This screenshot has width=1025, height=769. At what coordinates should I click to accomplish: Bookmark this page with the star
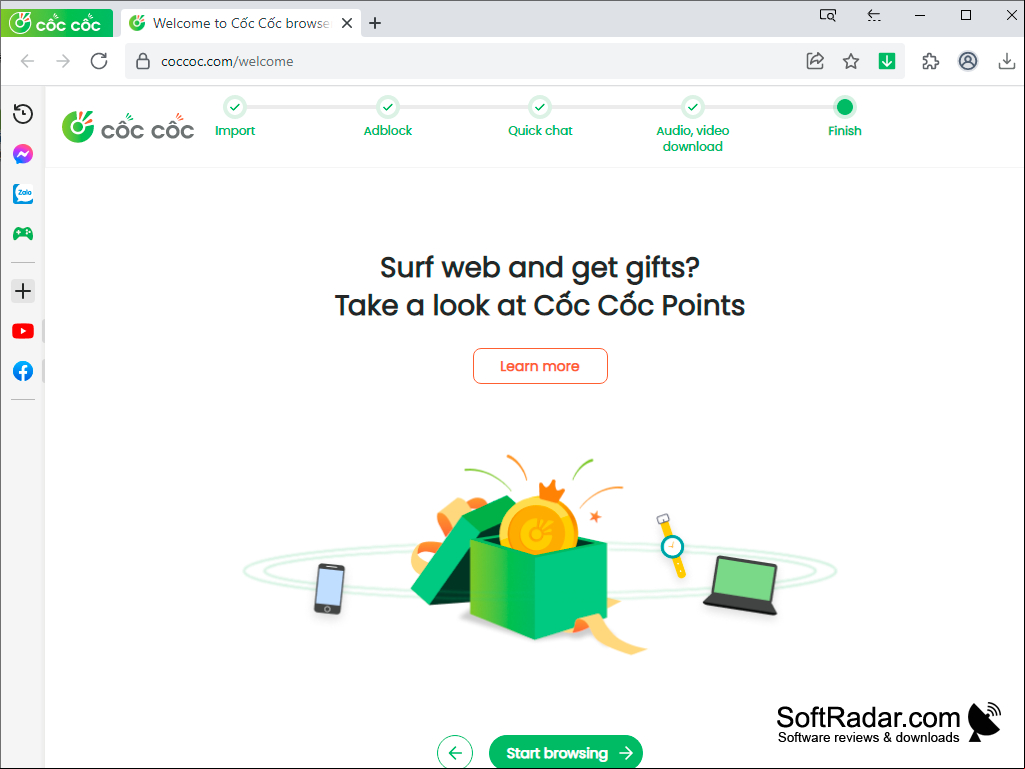click(x=850, y=61)
